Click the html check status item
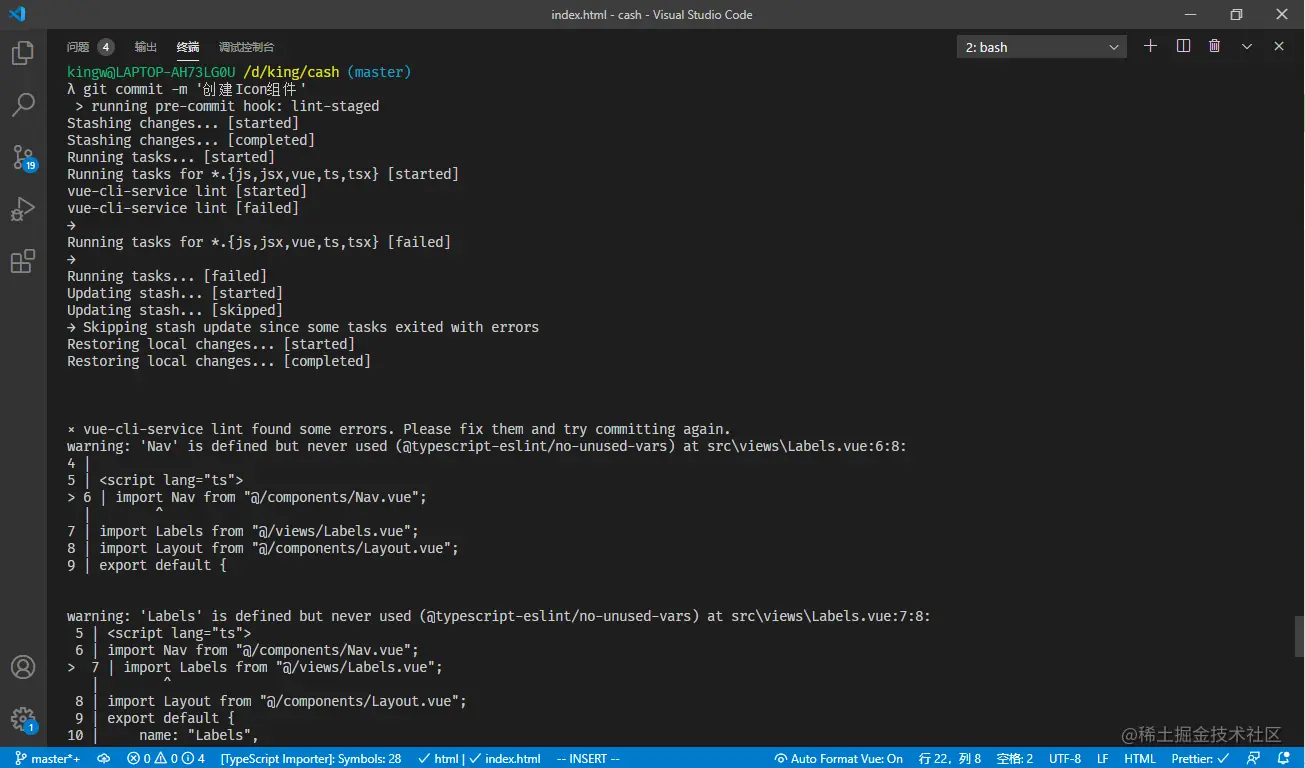1305x768 pixels. 436,759
